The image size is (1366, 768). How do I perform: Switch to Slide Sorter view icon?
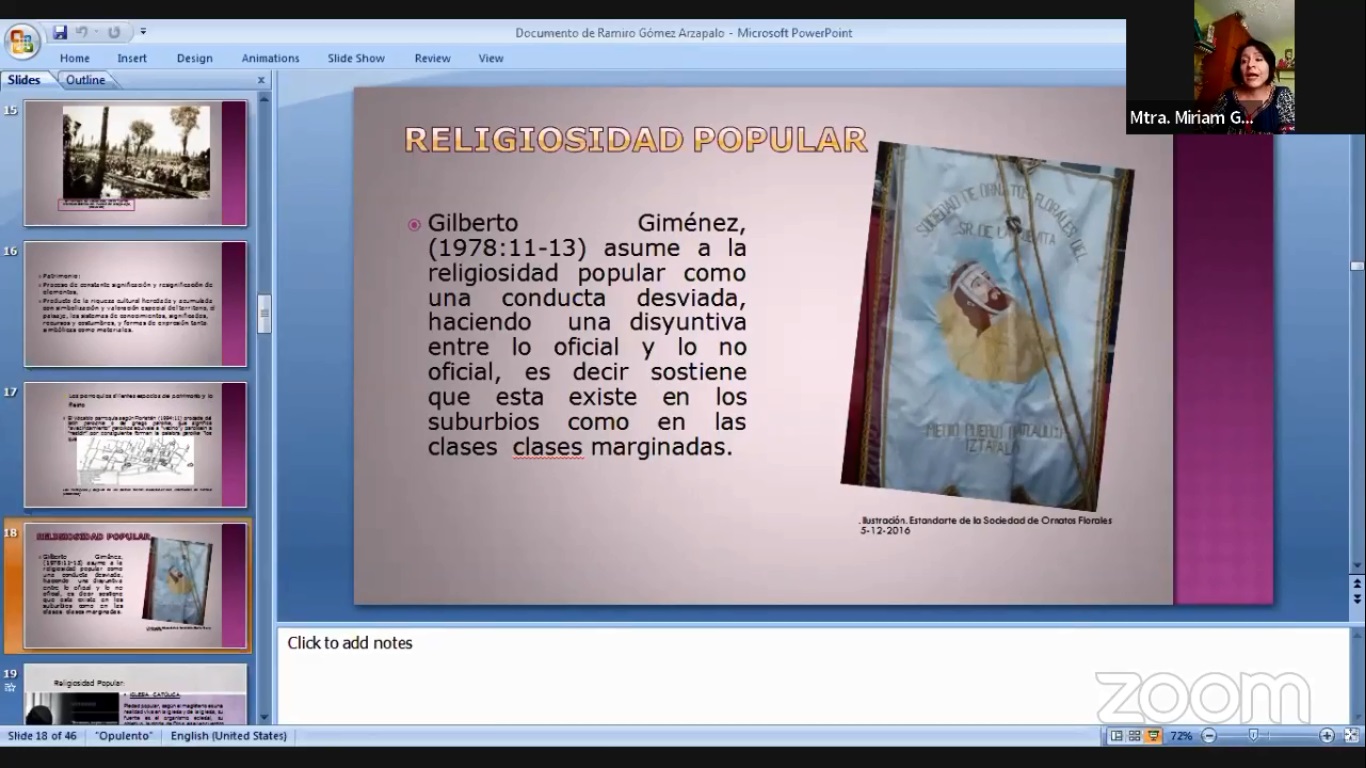1135,736
